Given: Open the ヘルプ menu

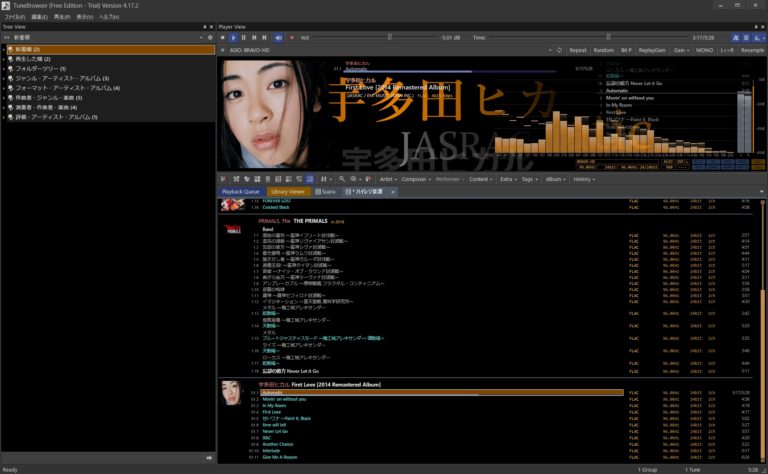Looking at the screenshot, I should tap(109, 17).
